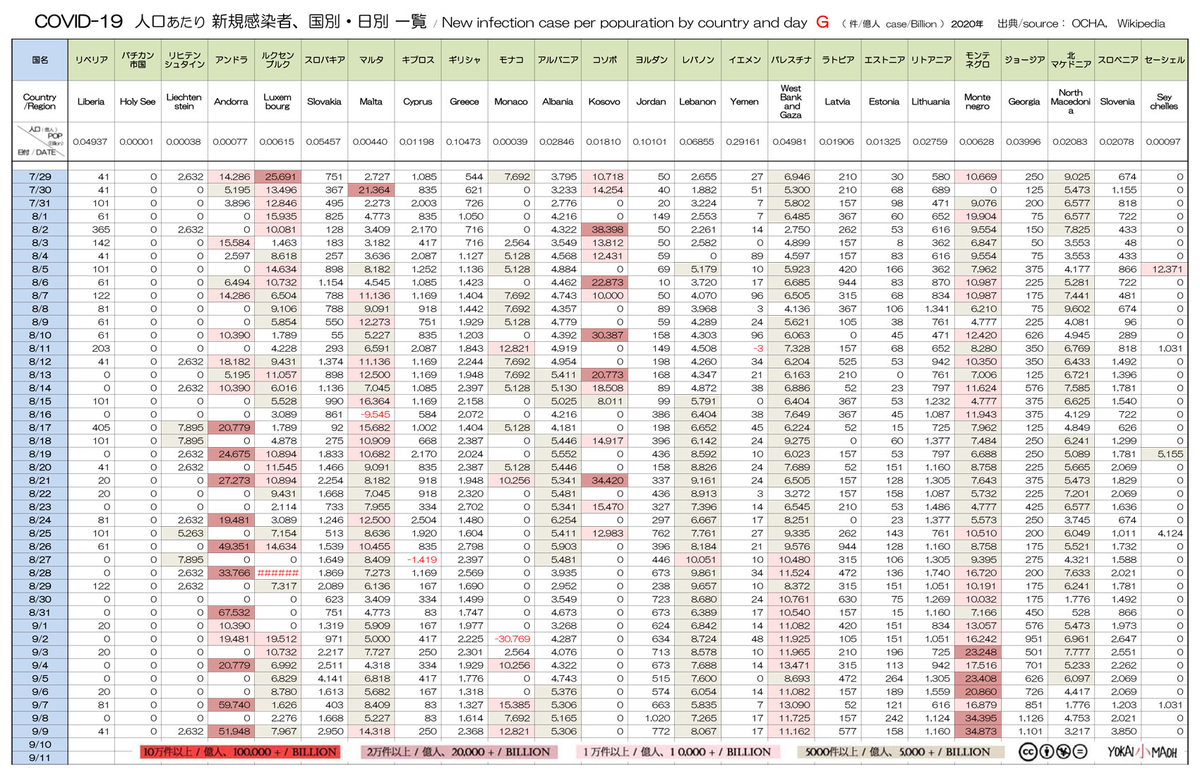1200x772 pixels.
Task: Select the Country/Region header cell
Action: tap(41, 100)
